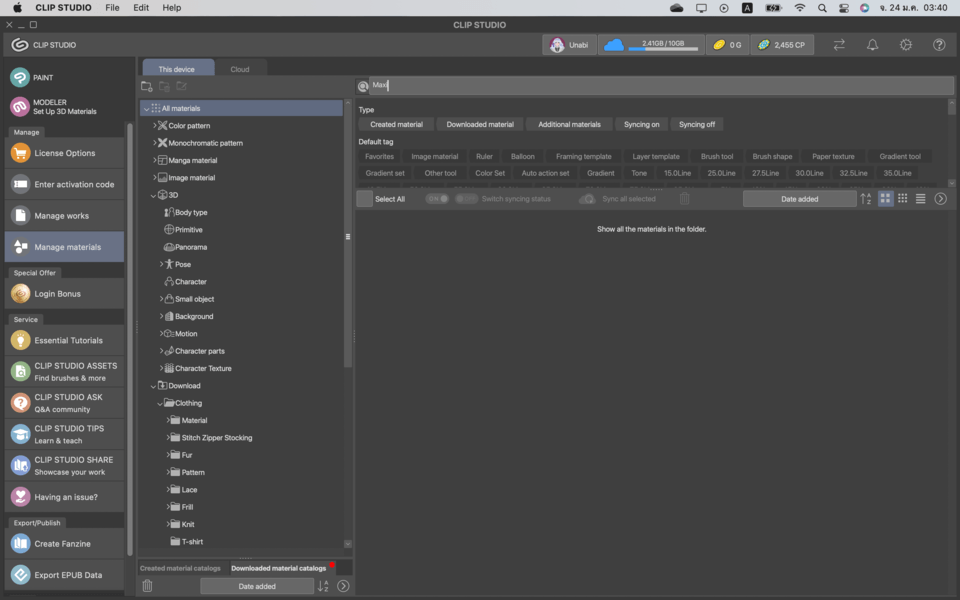
Task: Open Login Bonus
Action: pyautogui.click(x=64, y=294)
